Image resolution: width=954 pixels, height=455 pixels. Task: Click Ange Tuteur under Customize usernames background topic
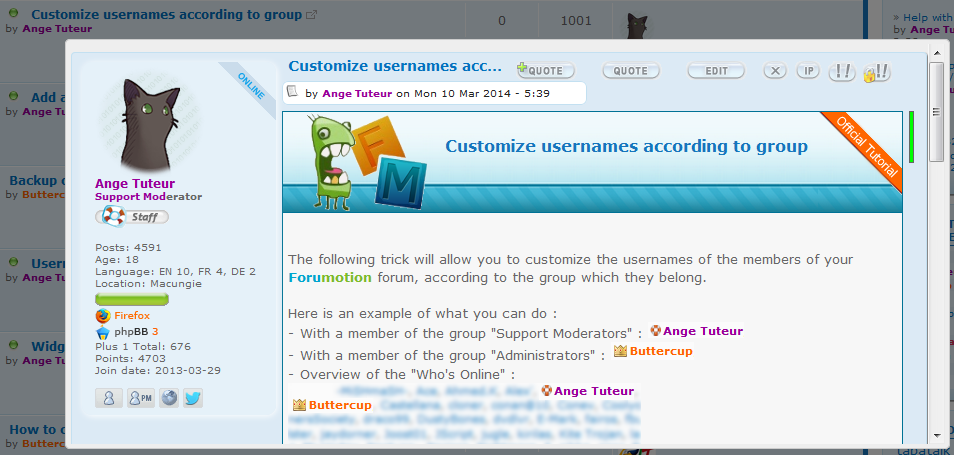[x=57, y=29]
